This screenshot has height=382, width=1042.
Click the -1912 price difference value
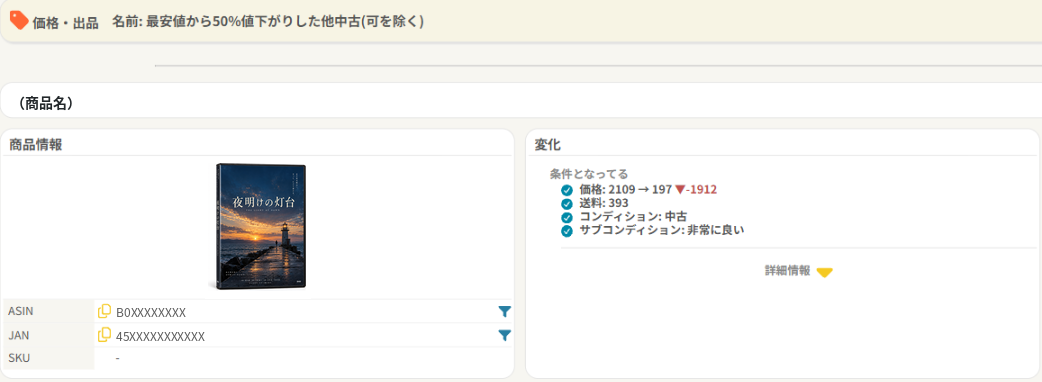[702, 190]
